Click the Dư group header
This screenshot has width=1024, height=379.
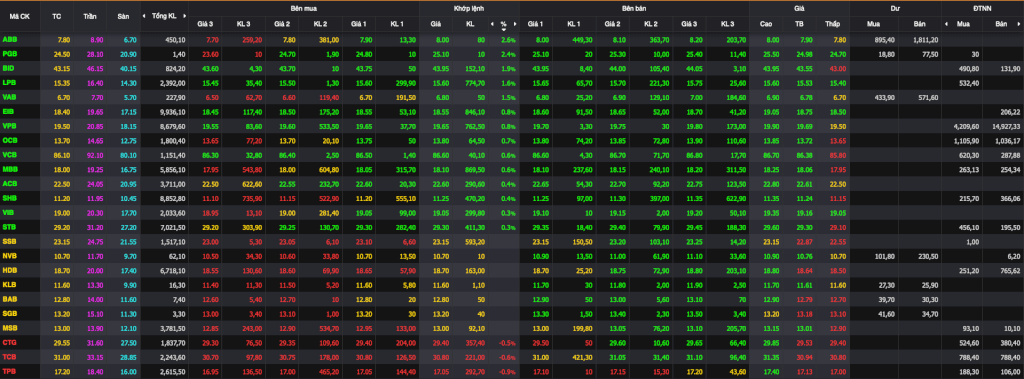point(895,9)
